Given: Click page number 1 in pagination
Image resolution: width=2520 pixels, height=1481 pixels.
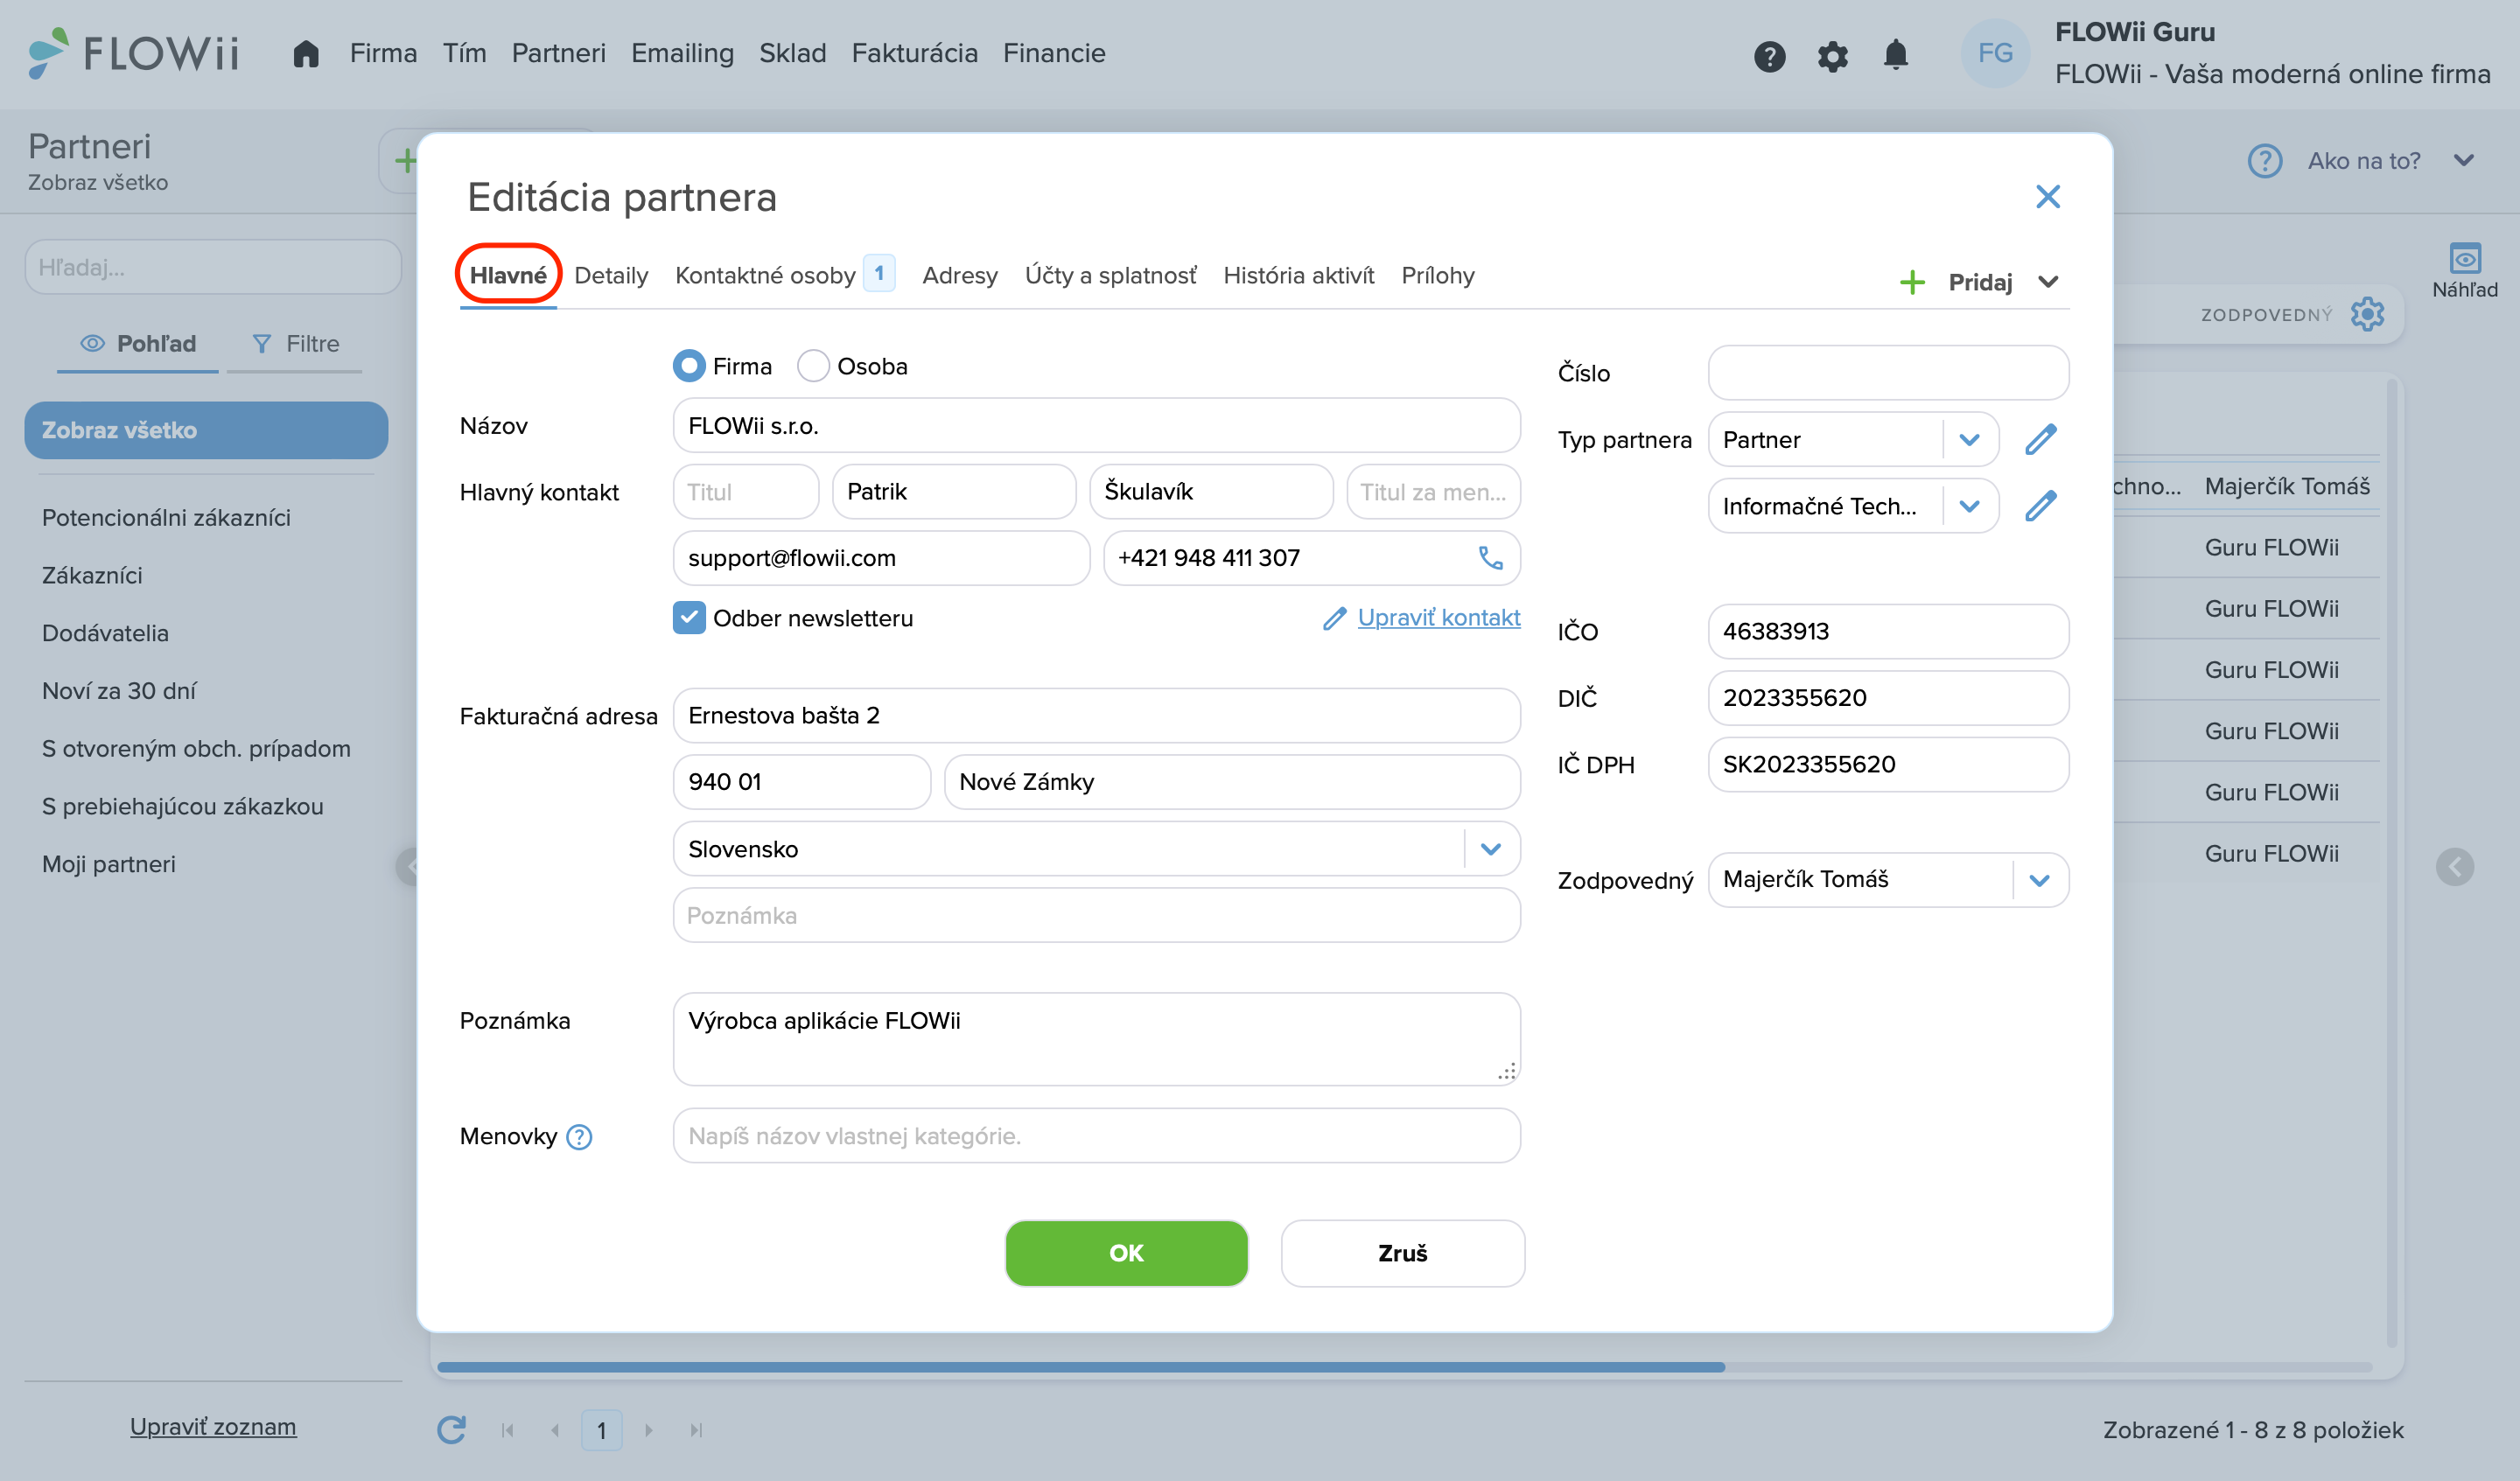Looking at the screenshot, I should point(601,1431).
